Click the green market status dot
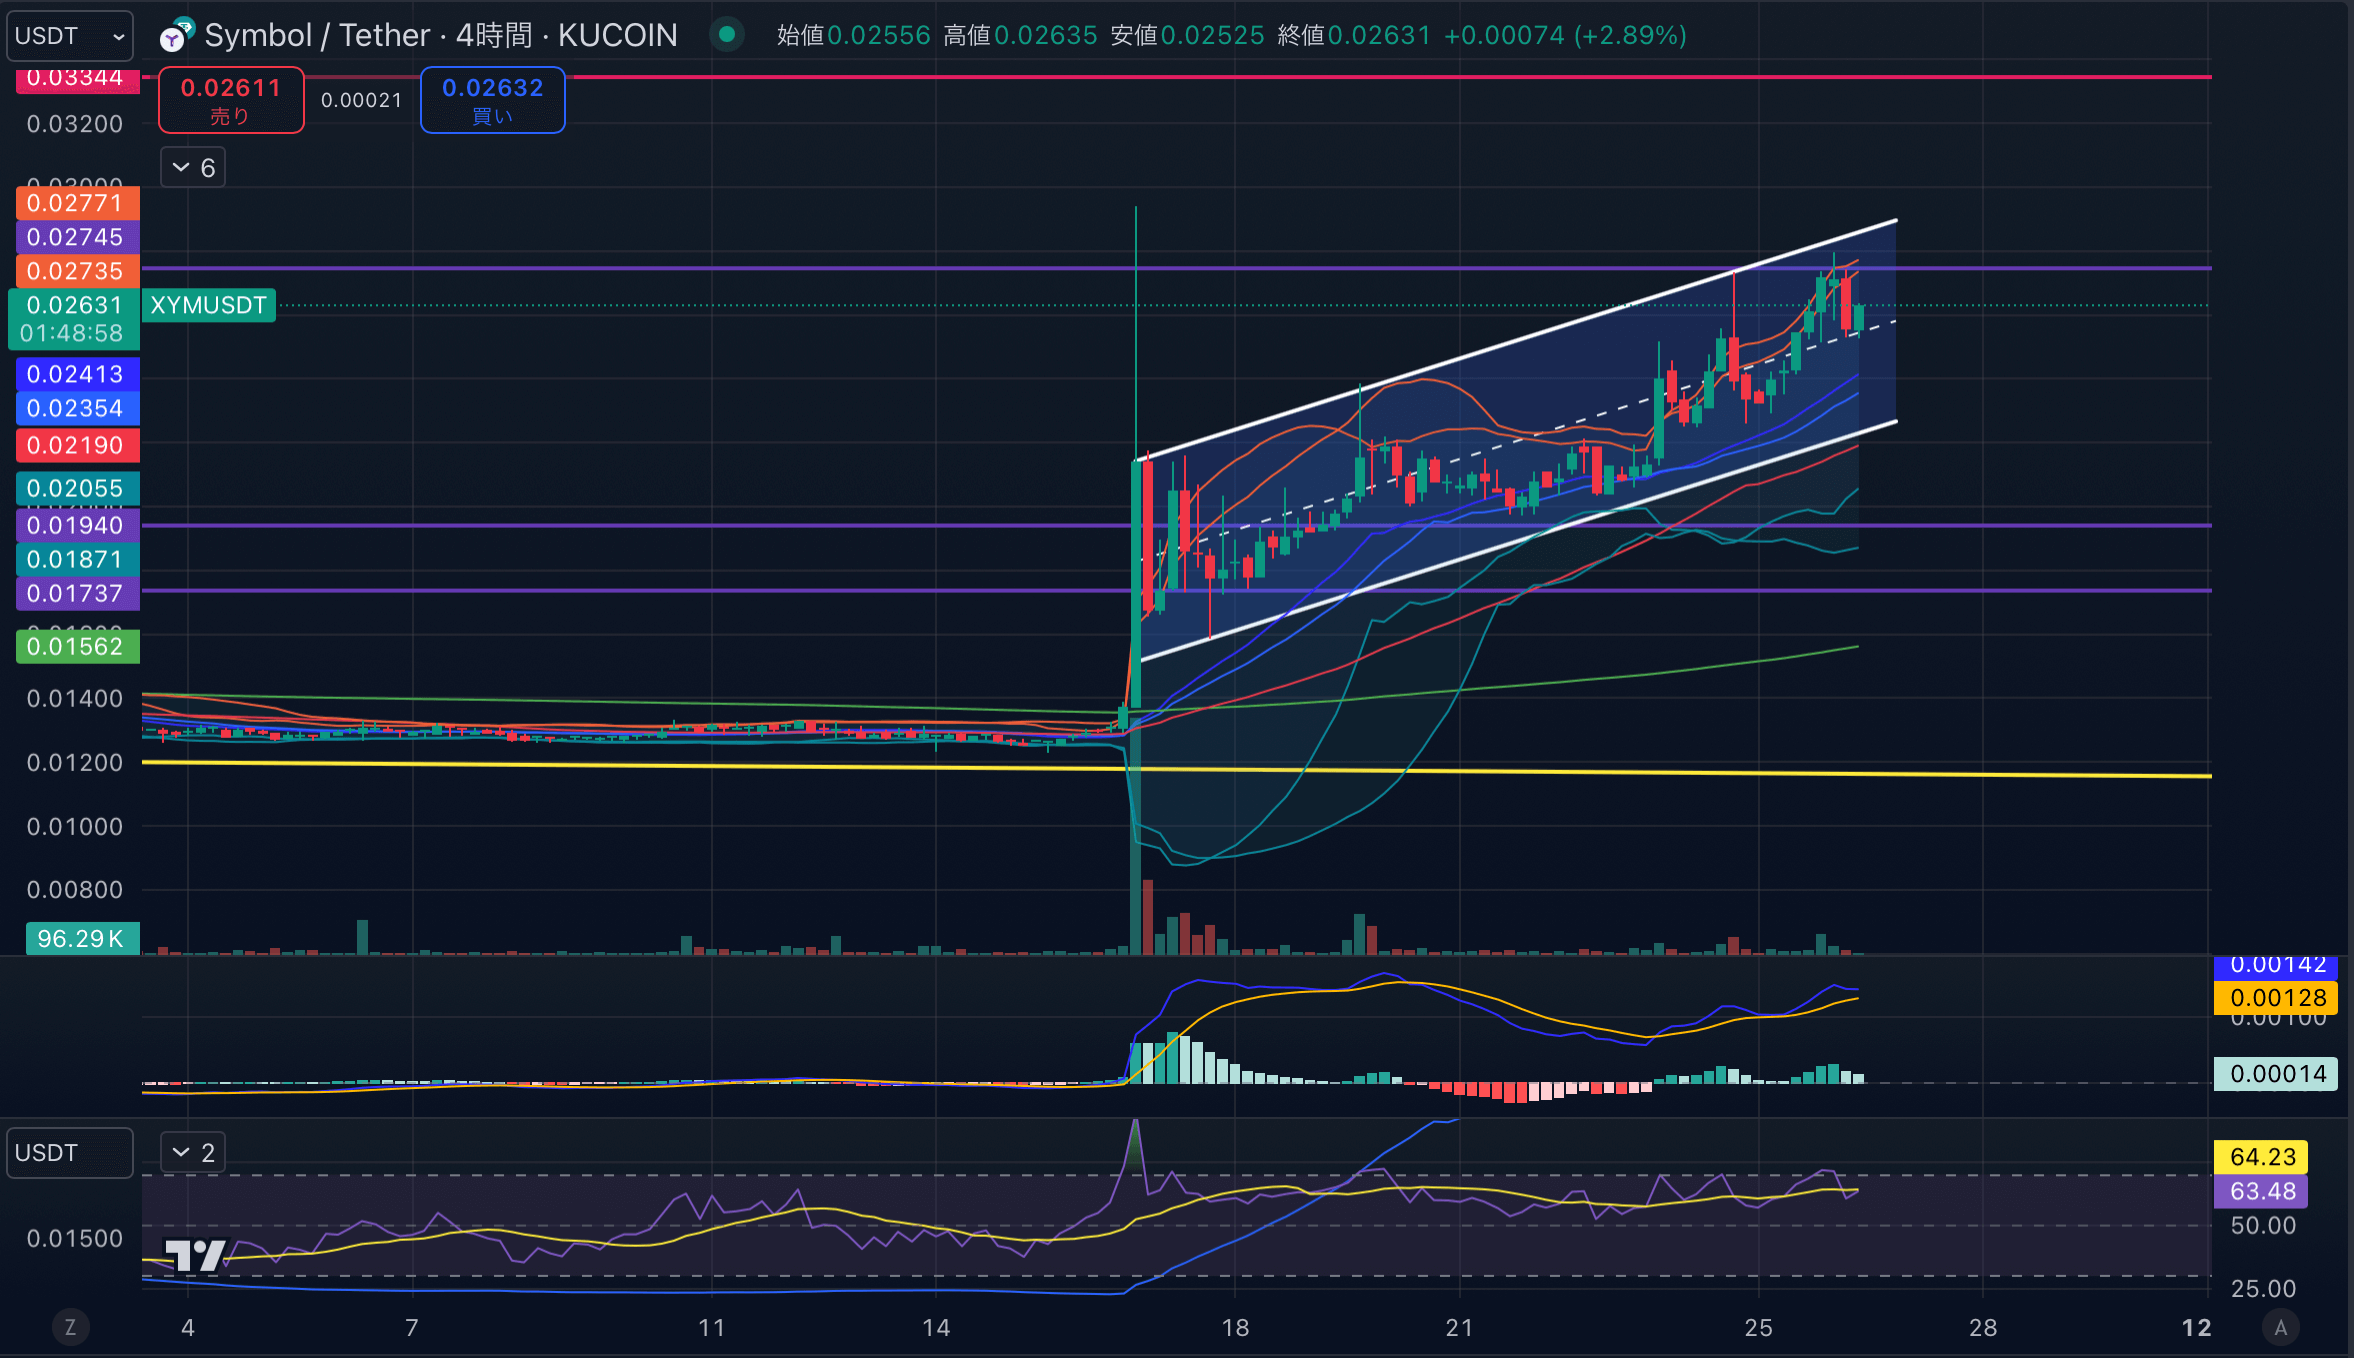This screenshot has width=2354, height=1358. click(727, 35)
